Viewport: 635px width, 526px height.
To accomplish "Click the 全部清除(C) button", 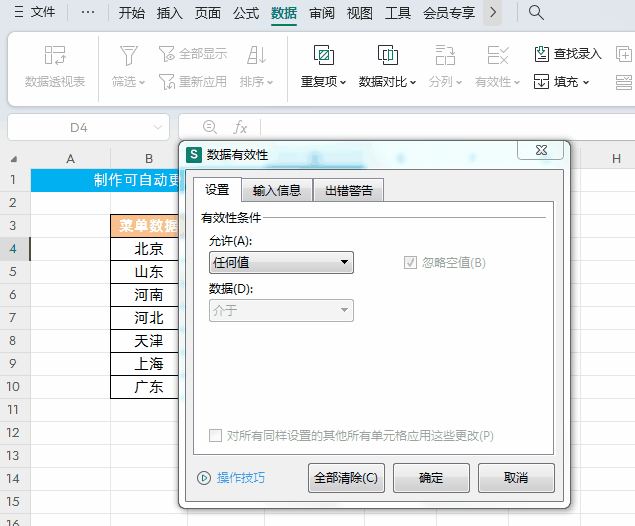I will pyautogui.click(x=346, y=478).
